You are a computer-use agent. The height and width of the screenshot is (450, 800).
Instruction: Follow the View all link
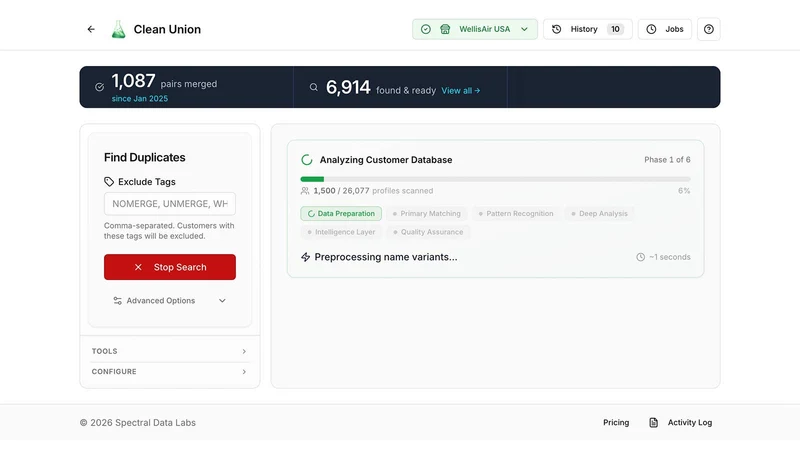point(460,90)
